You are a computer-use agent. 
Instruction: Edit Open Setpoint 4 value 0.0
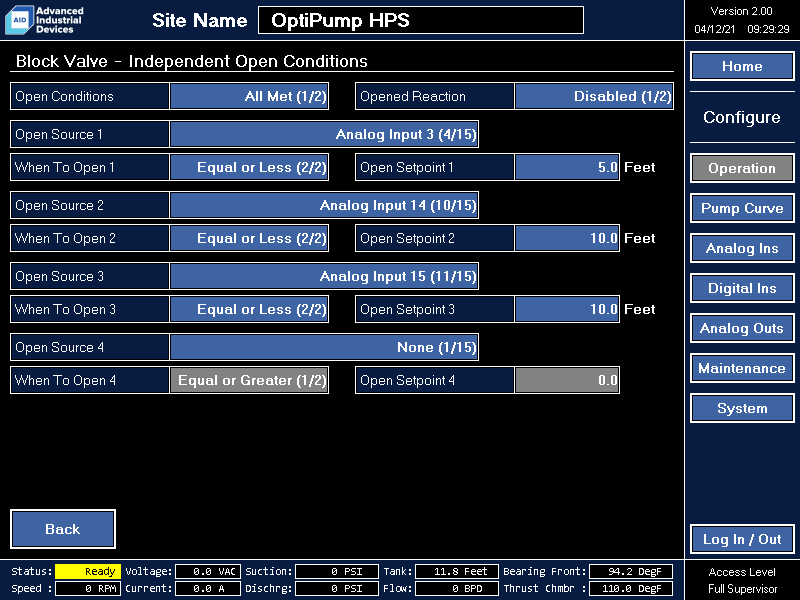(567, 380)
